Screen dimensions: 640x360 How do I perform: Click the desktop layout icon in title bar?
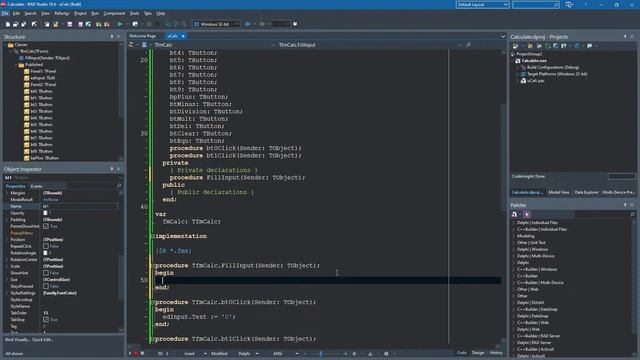569,4
